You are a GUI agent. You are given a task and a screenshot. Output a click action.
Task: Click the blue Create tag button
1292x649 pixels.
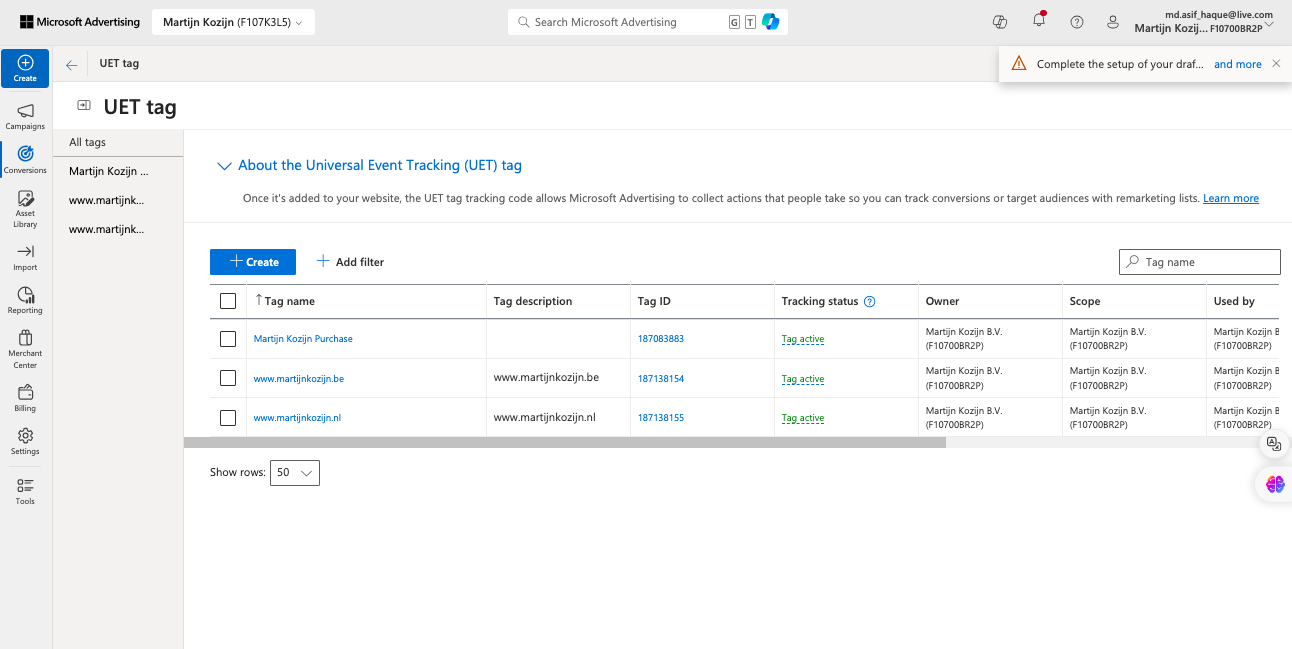pos(253,262)
